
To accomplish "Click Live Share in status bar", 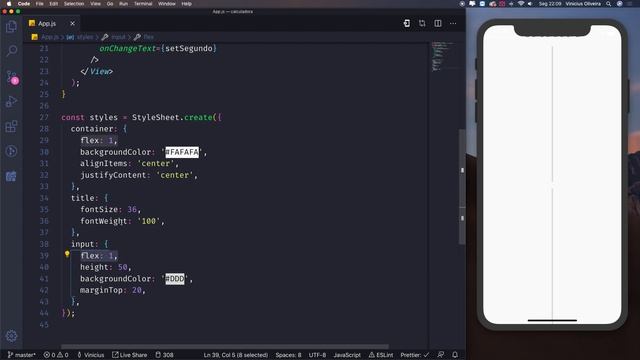I will [129, 355].
